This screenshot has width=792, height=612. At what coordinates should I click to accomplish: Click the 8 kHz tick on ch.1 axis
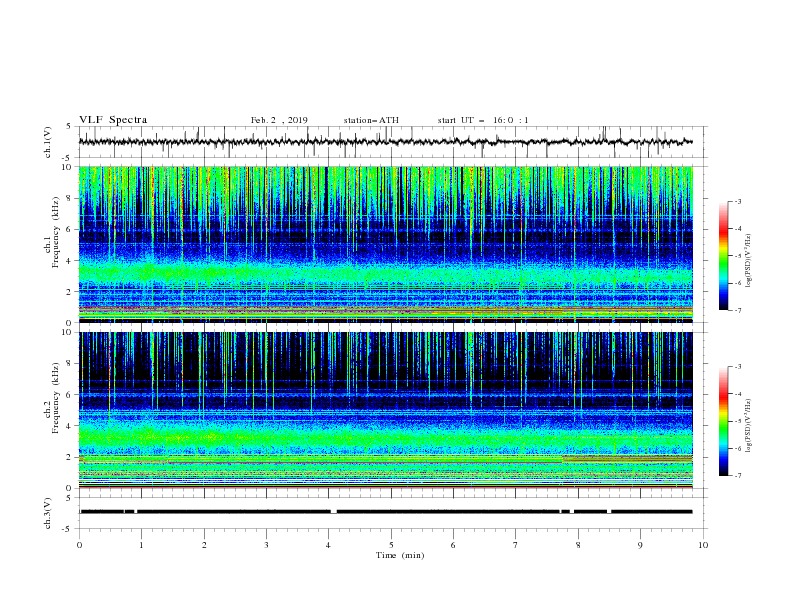point(70,198)
